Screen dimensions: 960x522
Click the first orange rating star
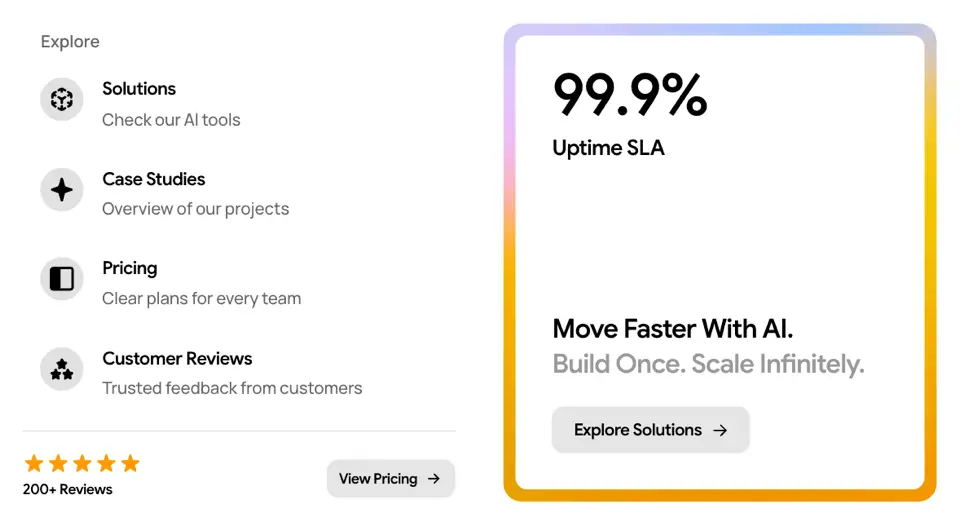click(x=34, y=463)
